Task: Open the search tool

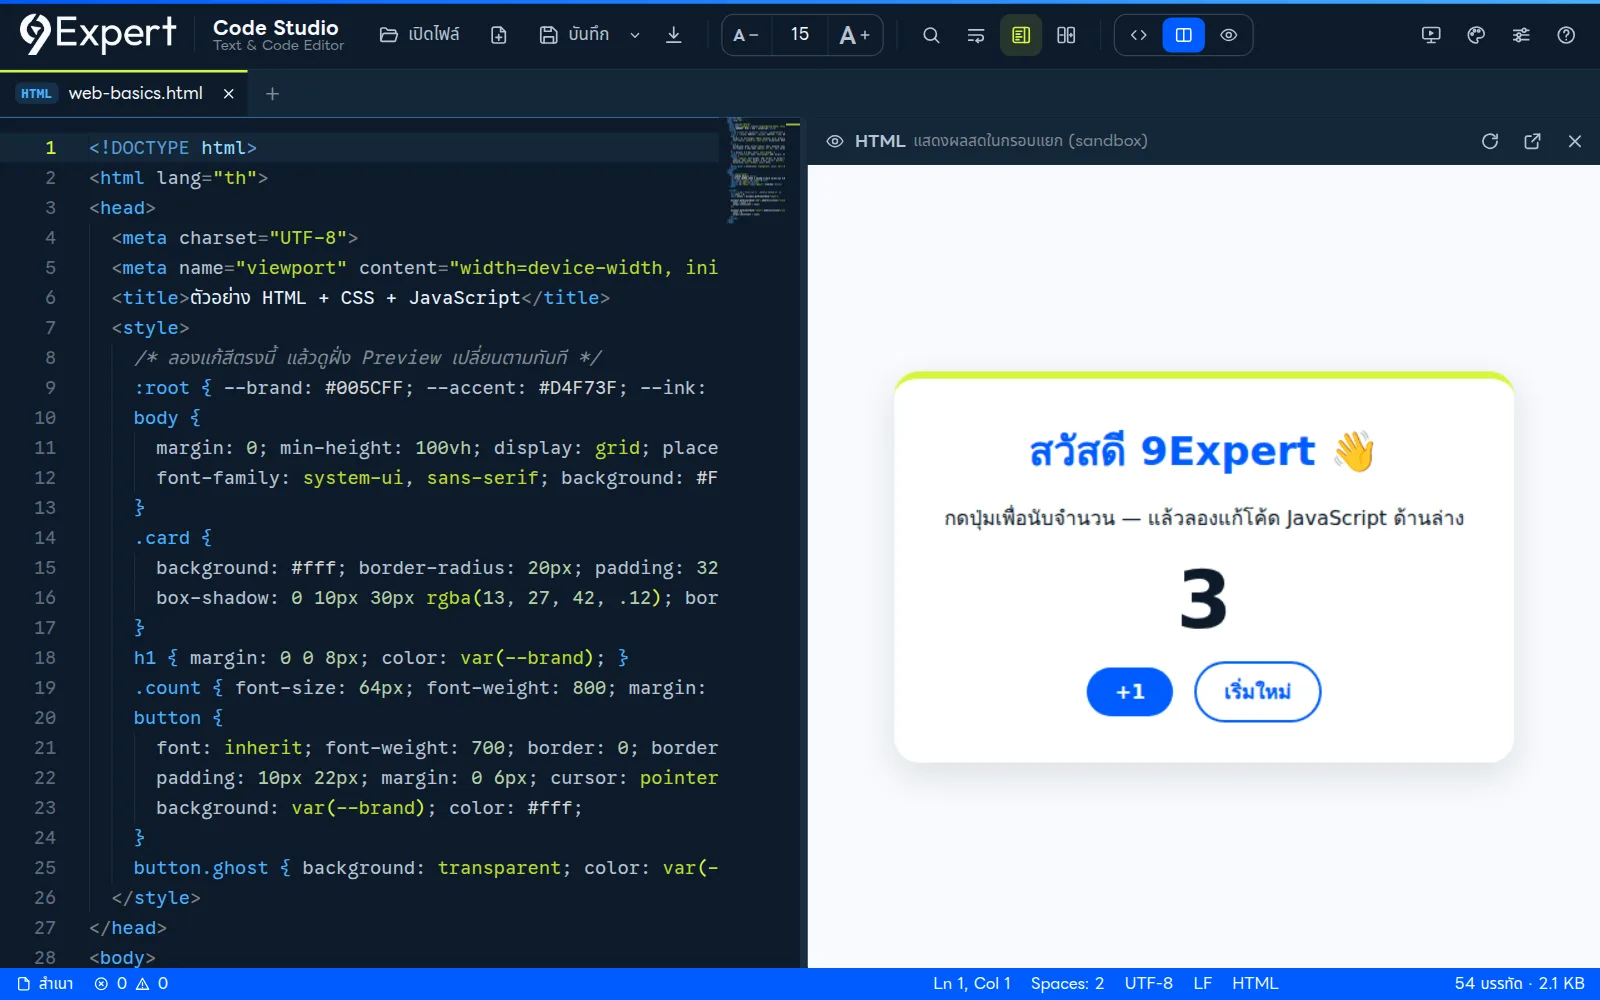Action: [931, 35]
